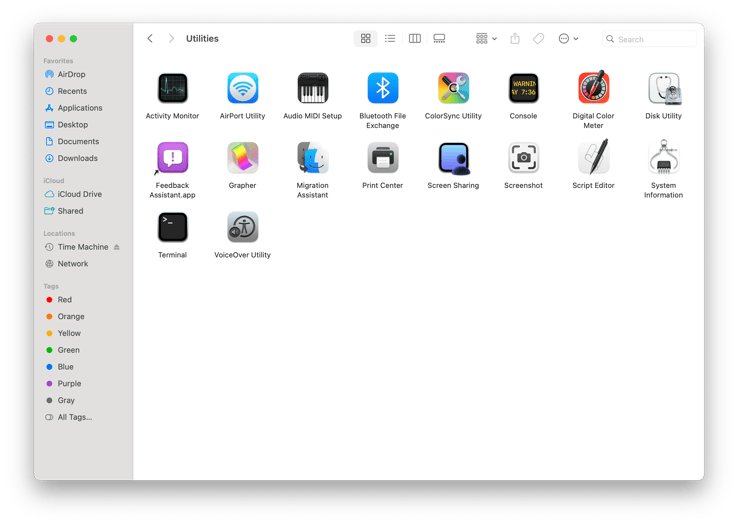Open the Grapher app icon
The height and width of the screenshot is (525, 738).
click(x=242, y=158)
